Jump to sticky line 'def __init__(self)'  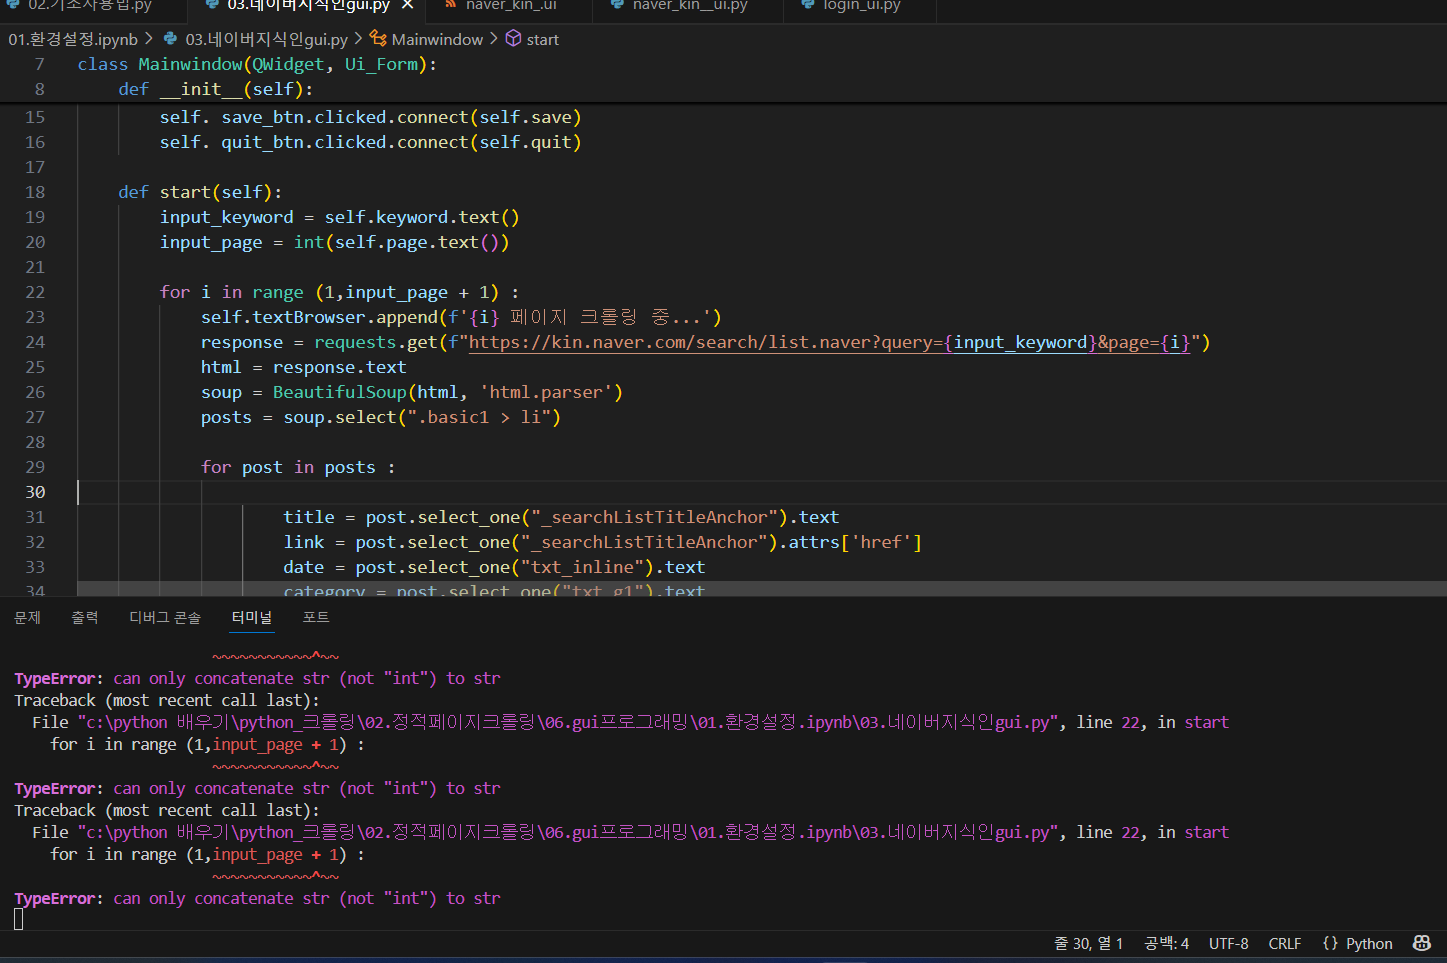point(215,89)
